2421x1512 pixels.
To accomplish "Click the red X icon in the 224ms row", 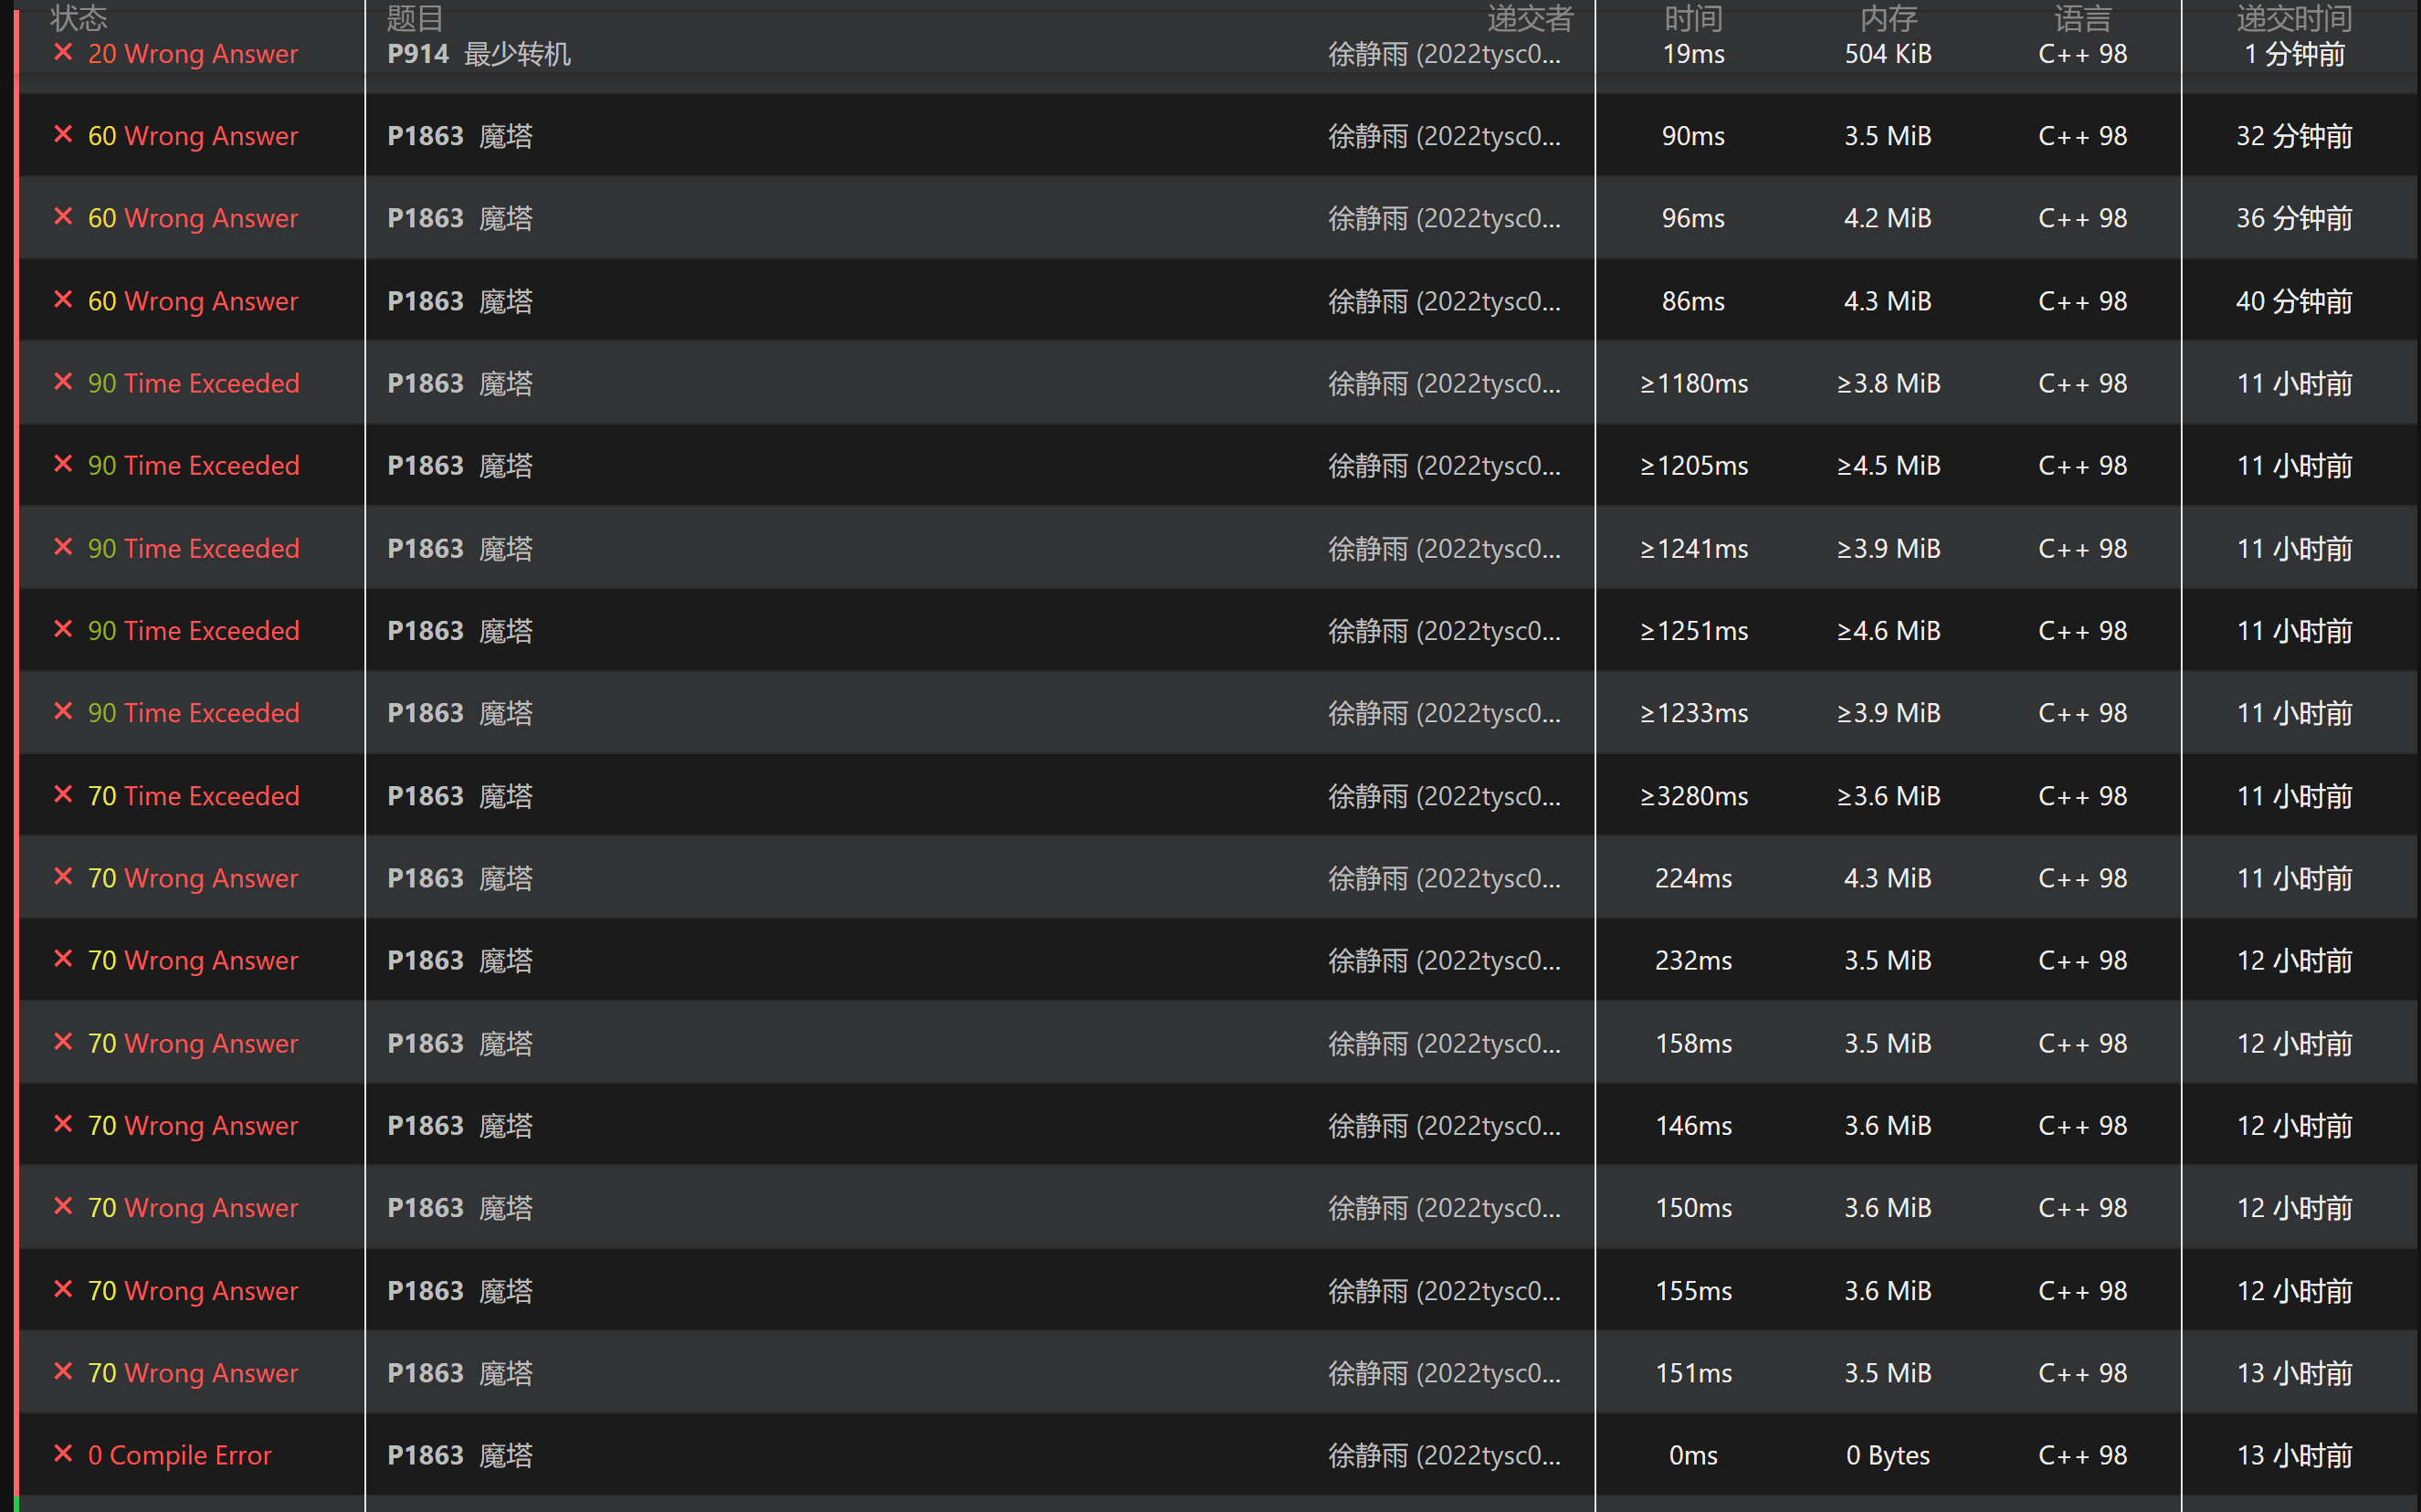I will pyautogui.click(x=63, y=877).
